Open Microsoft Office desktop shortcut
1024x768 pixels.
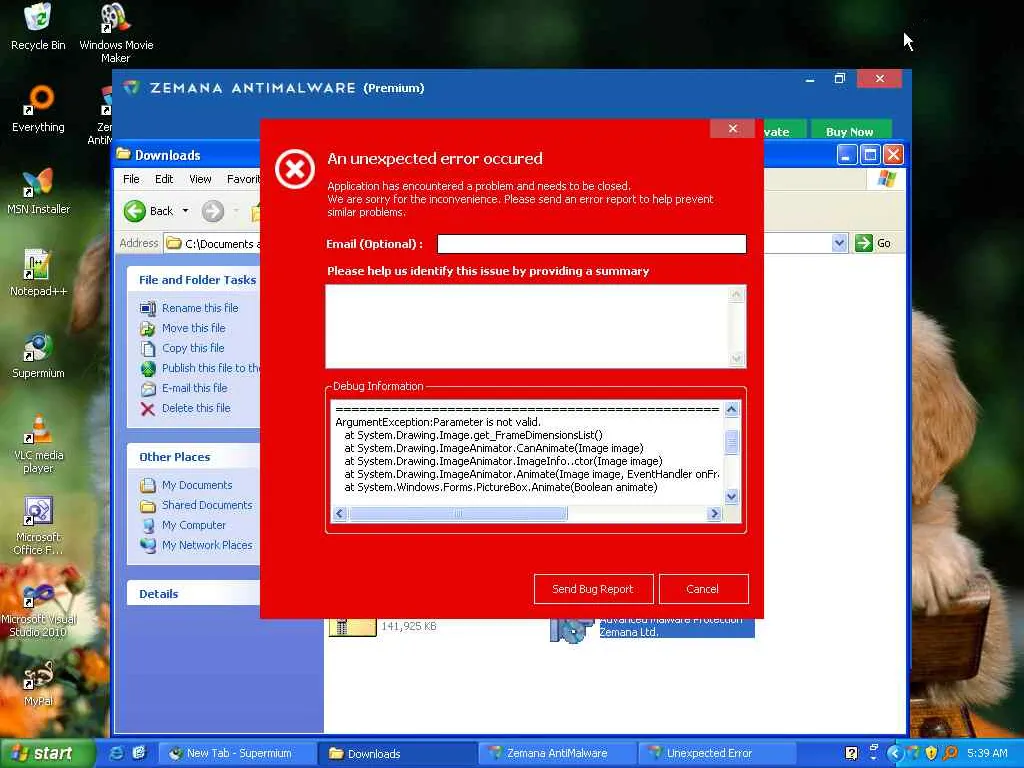(38, 526)
